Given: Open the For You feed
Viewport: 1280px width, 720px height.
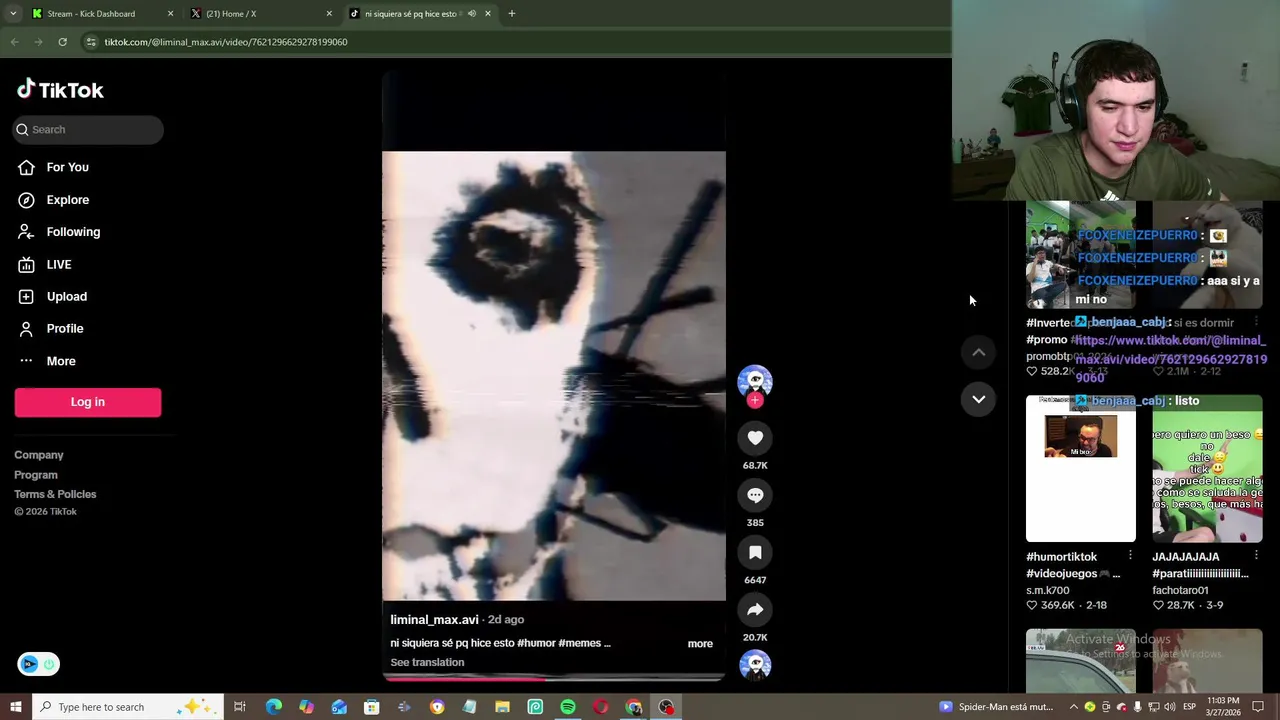Looking at the screenshot, I should 67,167.
